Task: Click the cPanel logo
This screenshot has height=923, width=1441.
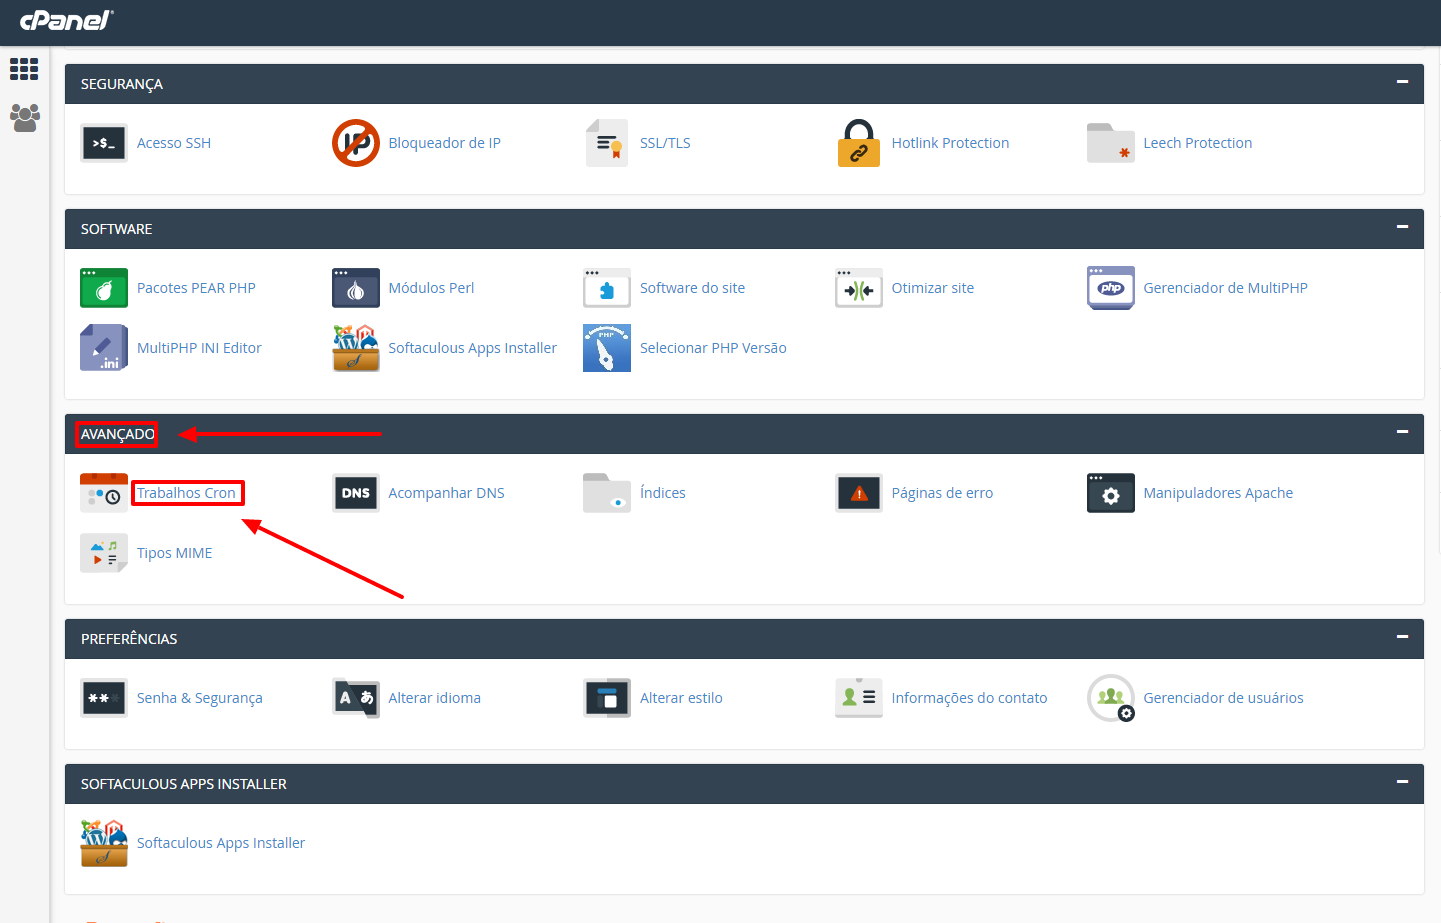Action: pyautogui.click(x=66, y=20)
